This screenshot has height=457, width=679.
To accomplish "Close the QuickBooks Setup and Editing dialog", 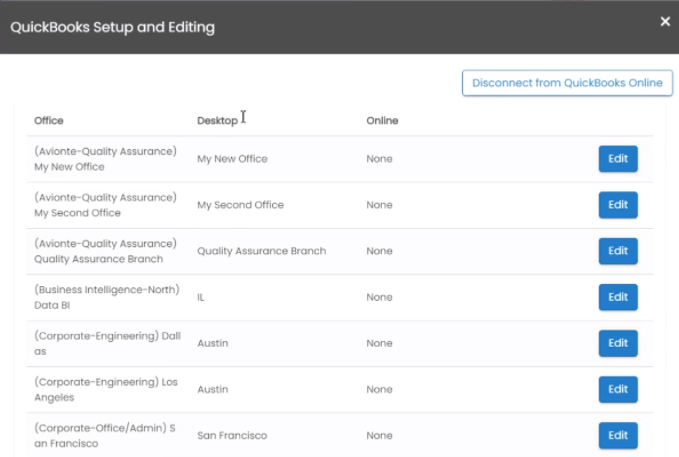I will pyautogui.click(x=665, y=21).
